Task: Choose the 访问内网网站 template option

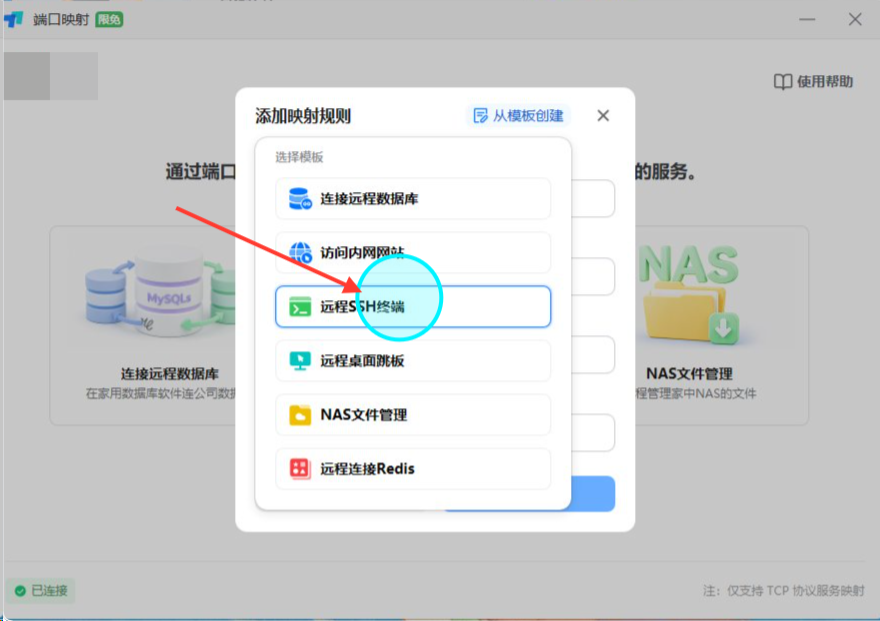Action: [x=413, y=252]
